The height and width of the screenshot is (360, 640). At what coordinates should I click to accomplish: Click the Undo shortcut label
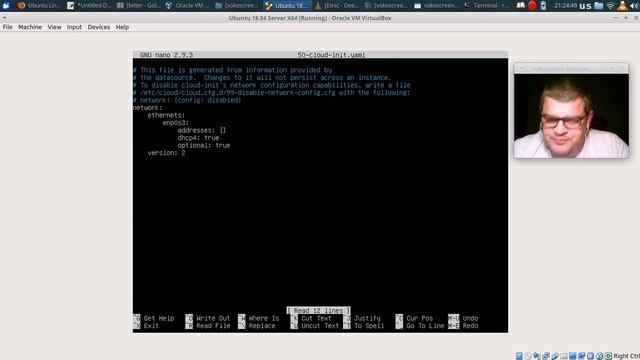click(470, 318)
